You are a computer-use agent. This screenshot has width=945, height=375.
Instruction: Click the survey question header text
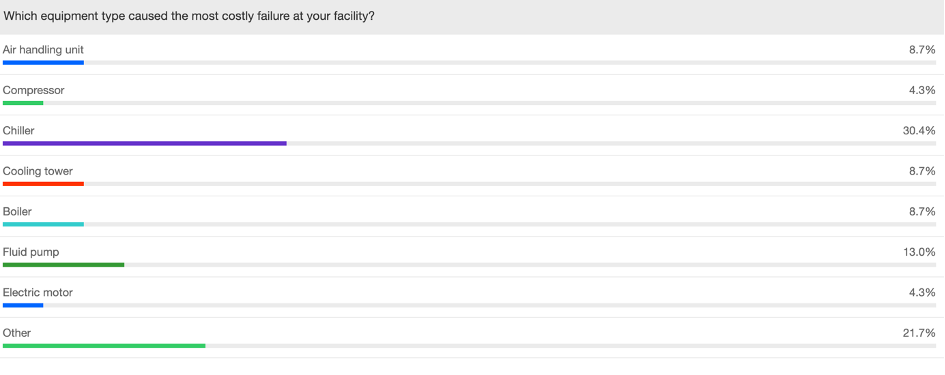click(189, 16)
